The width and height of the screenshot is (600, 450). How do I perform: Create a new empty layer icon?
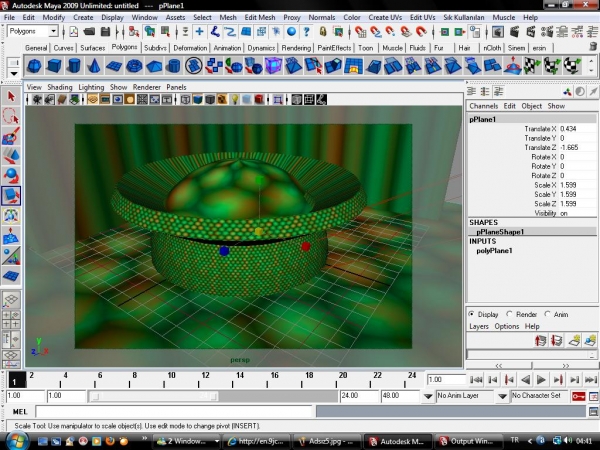pos(574,340)
